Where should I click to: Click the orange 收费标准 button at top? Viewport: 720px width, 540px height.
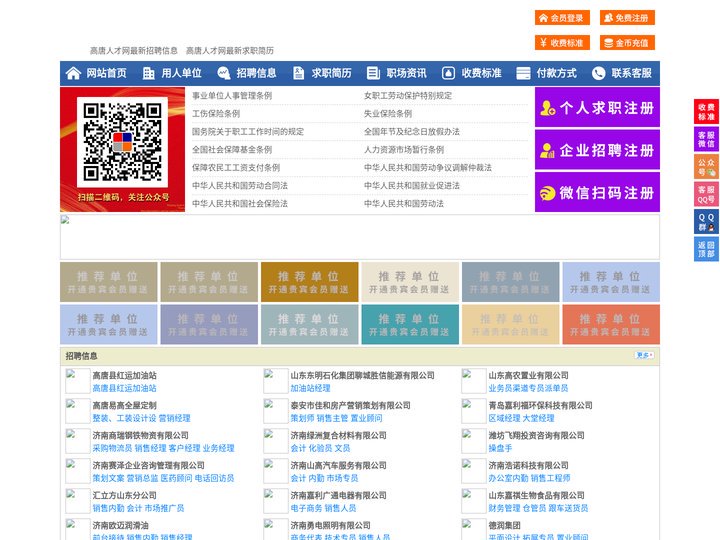[562, 43]
